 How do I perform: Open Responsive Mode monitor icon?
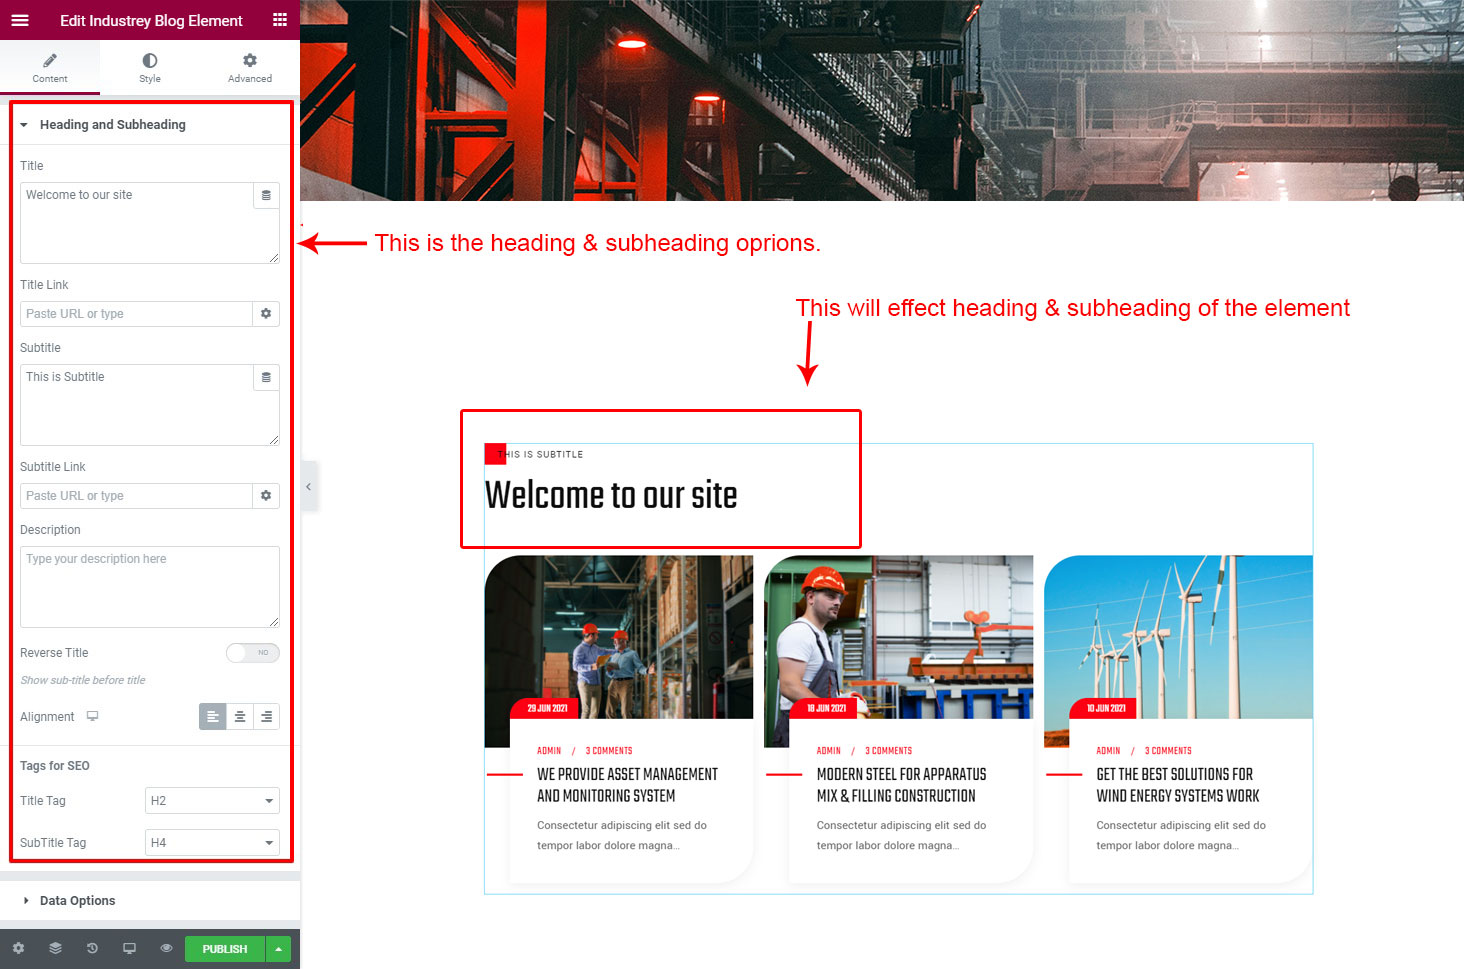coord(129,948)
